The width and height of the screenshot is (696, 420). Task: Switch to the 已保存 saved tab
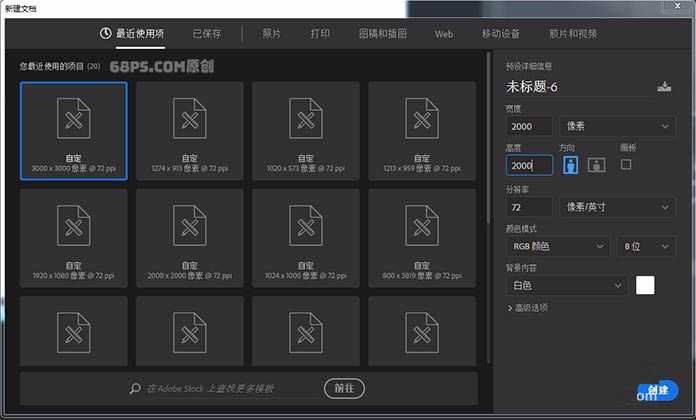(x=207, y=33)
